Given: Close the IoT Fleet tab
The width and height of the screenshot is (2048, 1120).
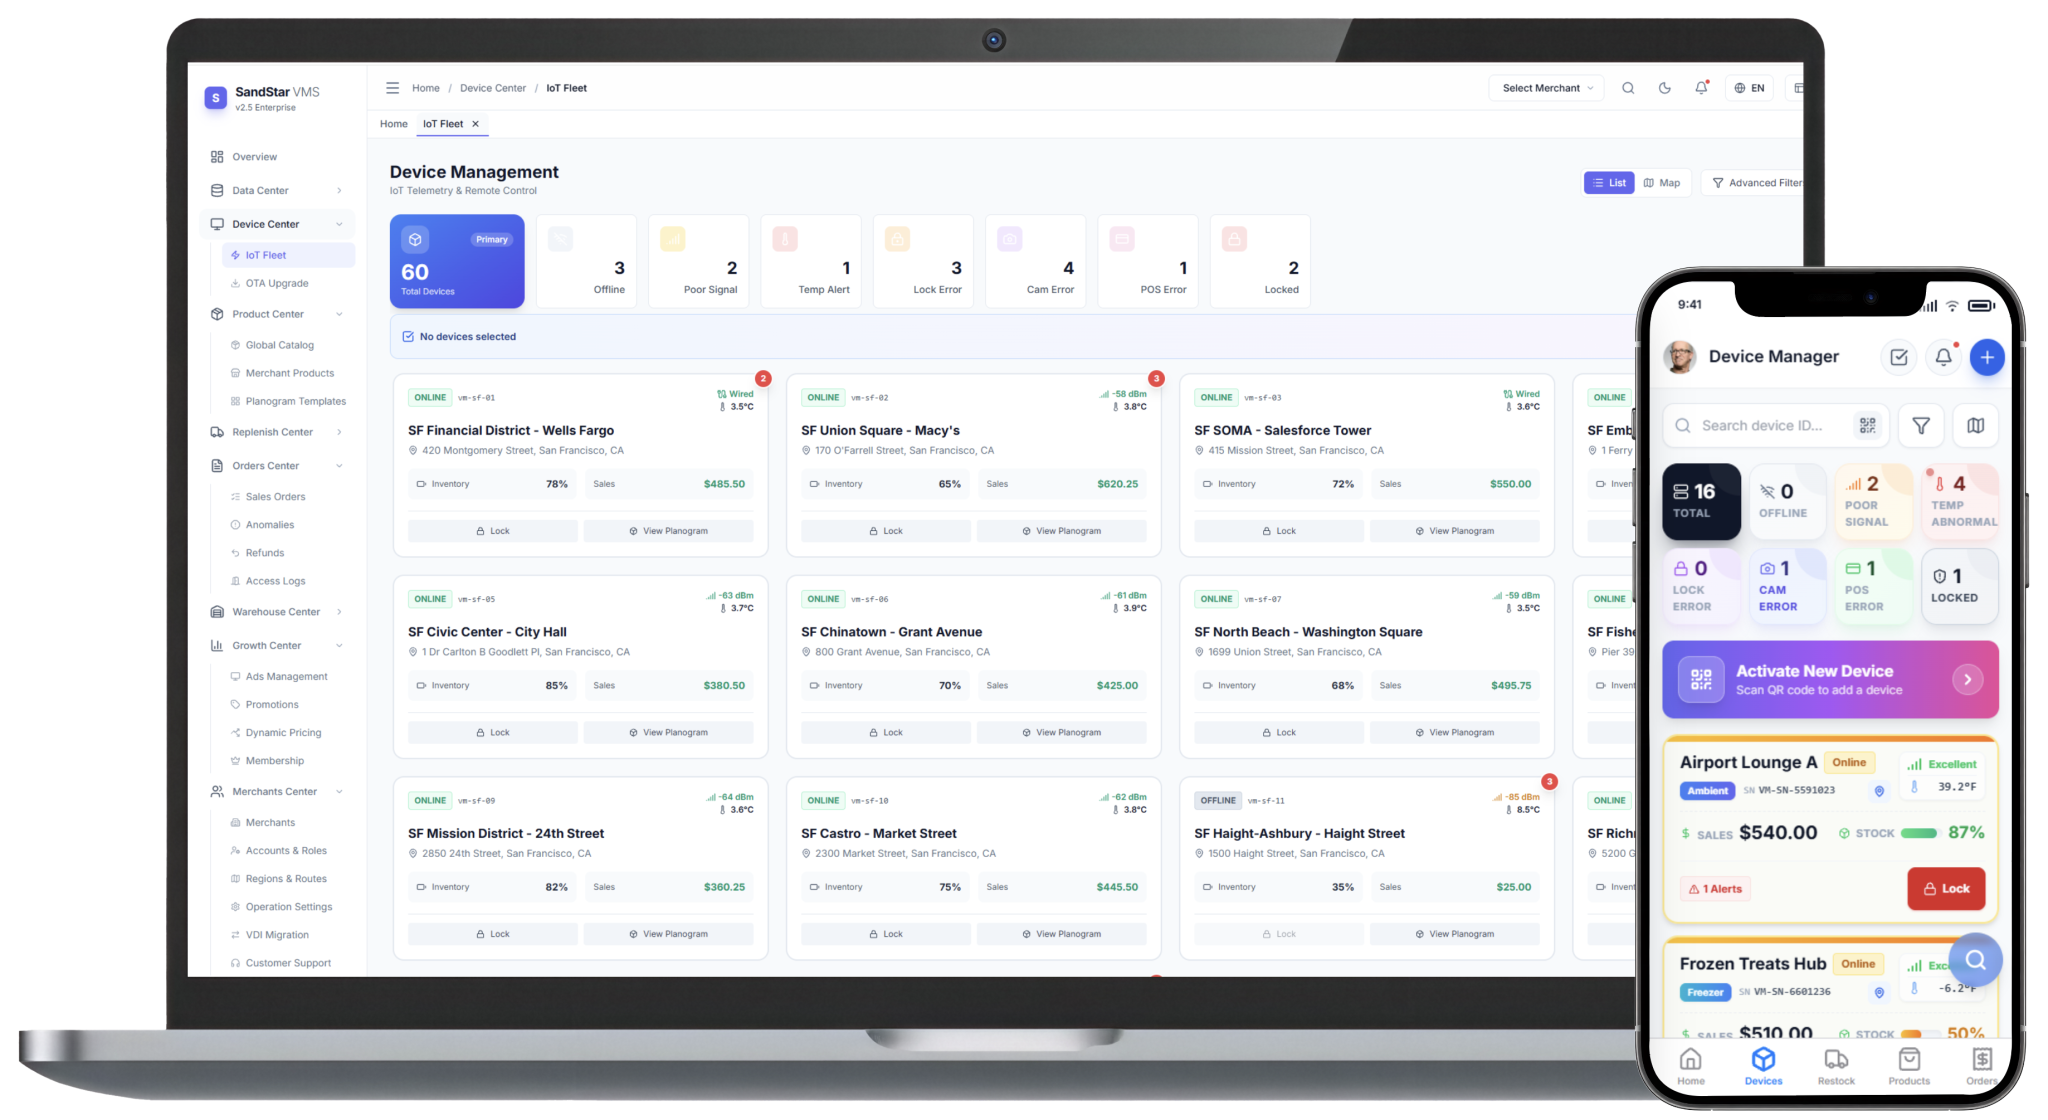Looking at the screenshot, I should pos(476,124).
